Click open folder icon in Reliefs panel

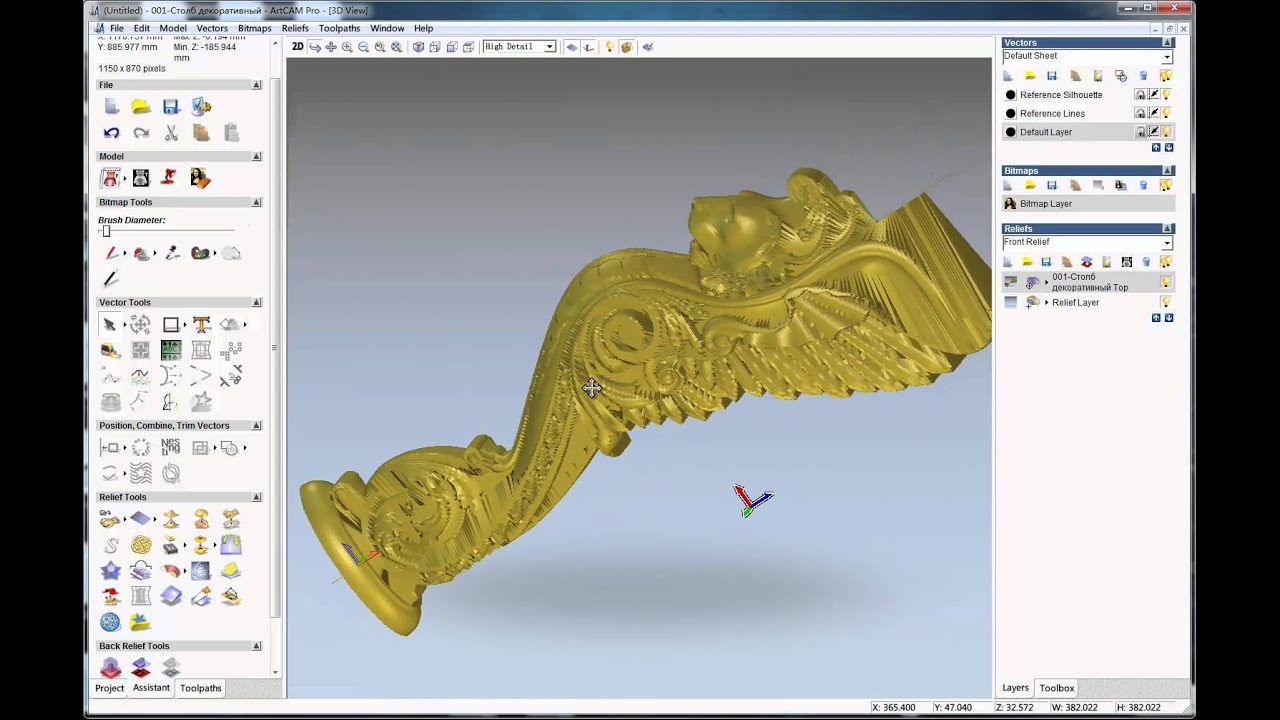[x=1027, y=262]
